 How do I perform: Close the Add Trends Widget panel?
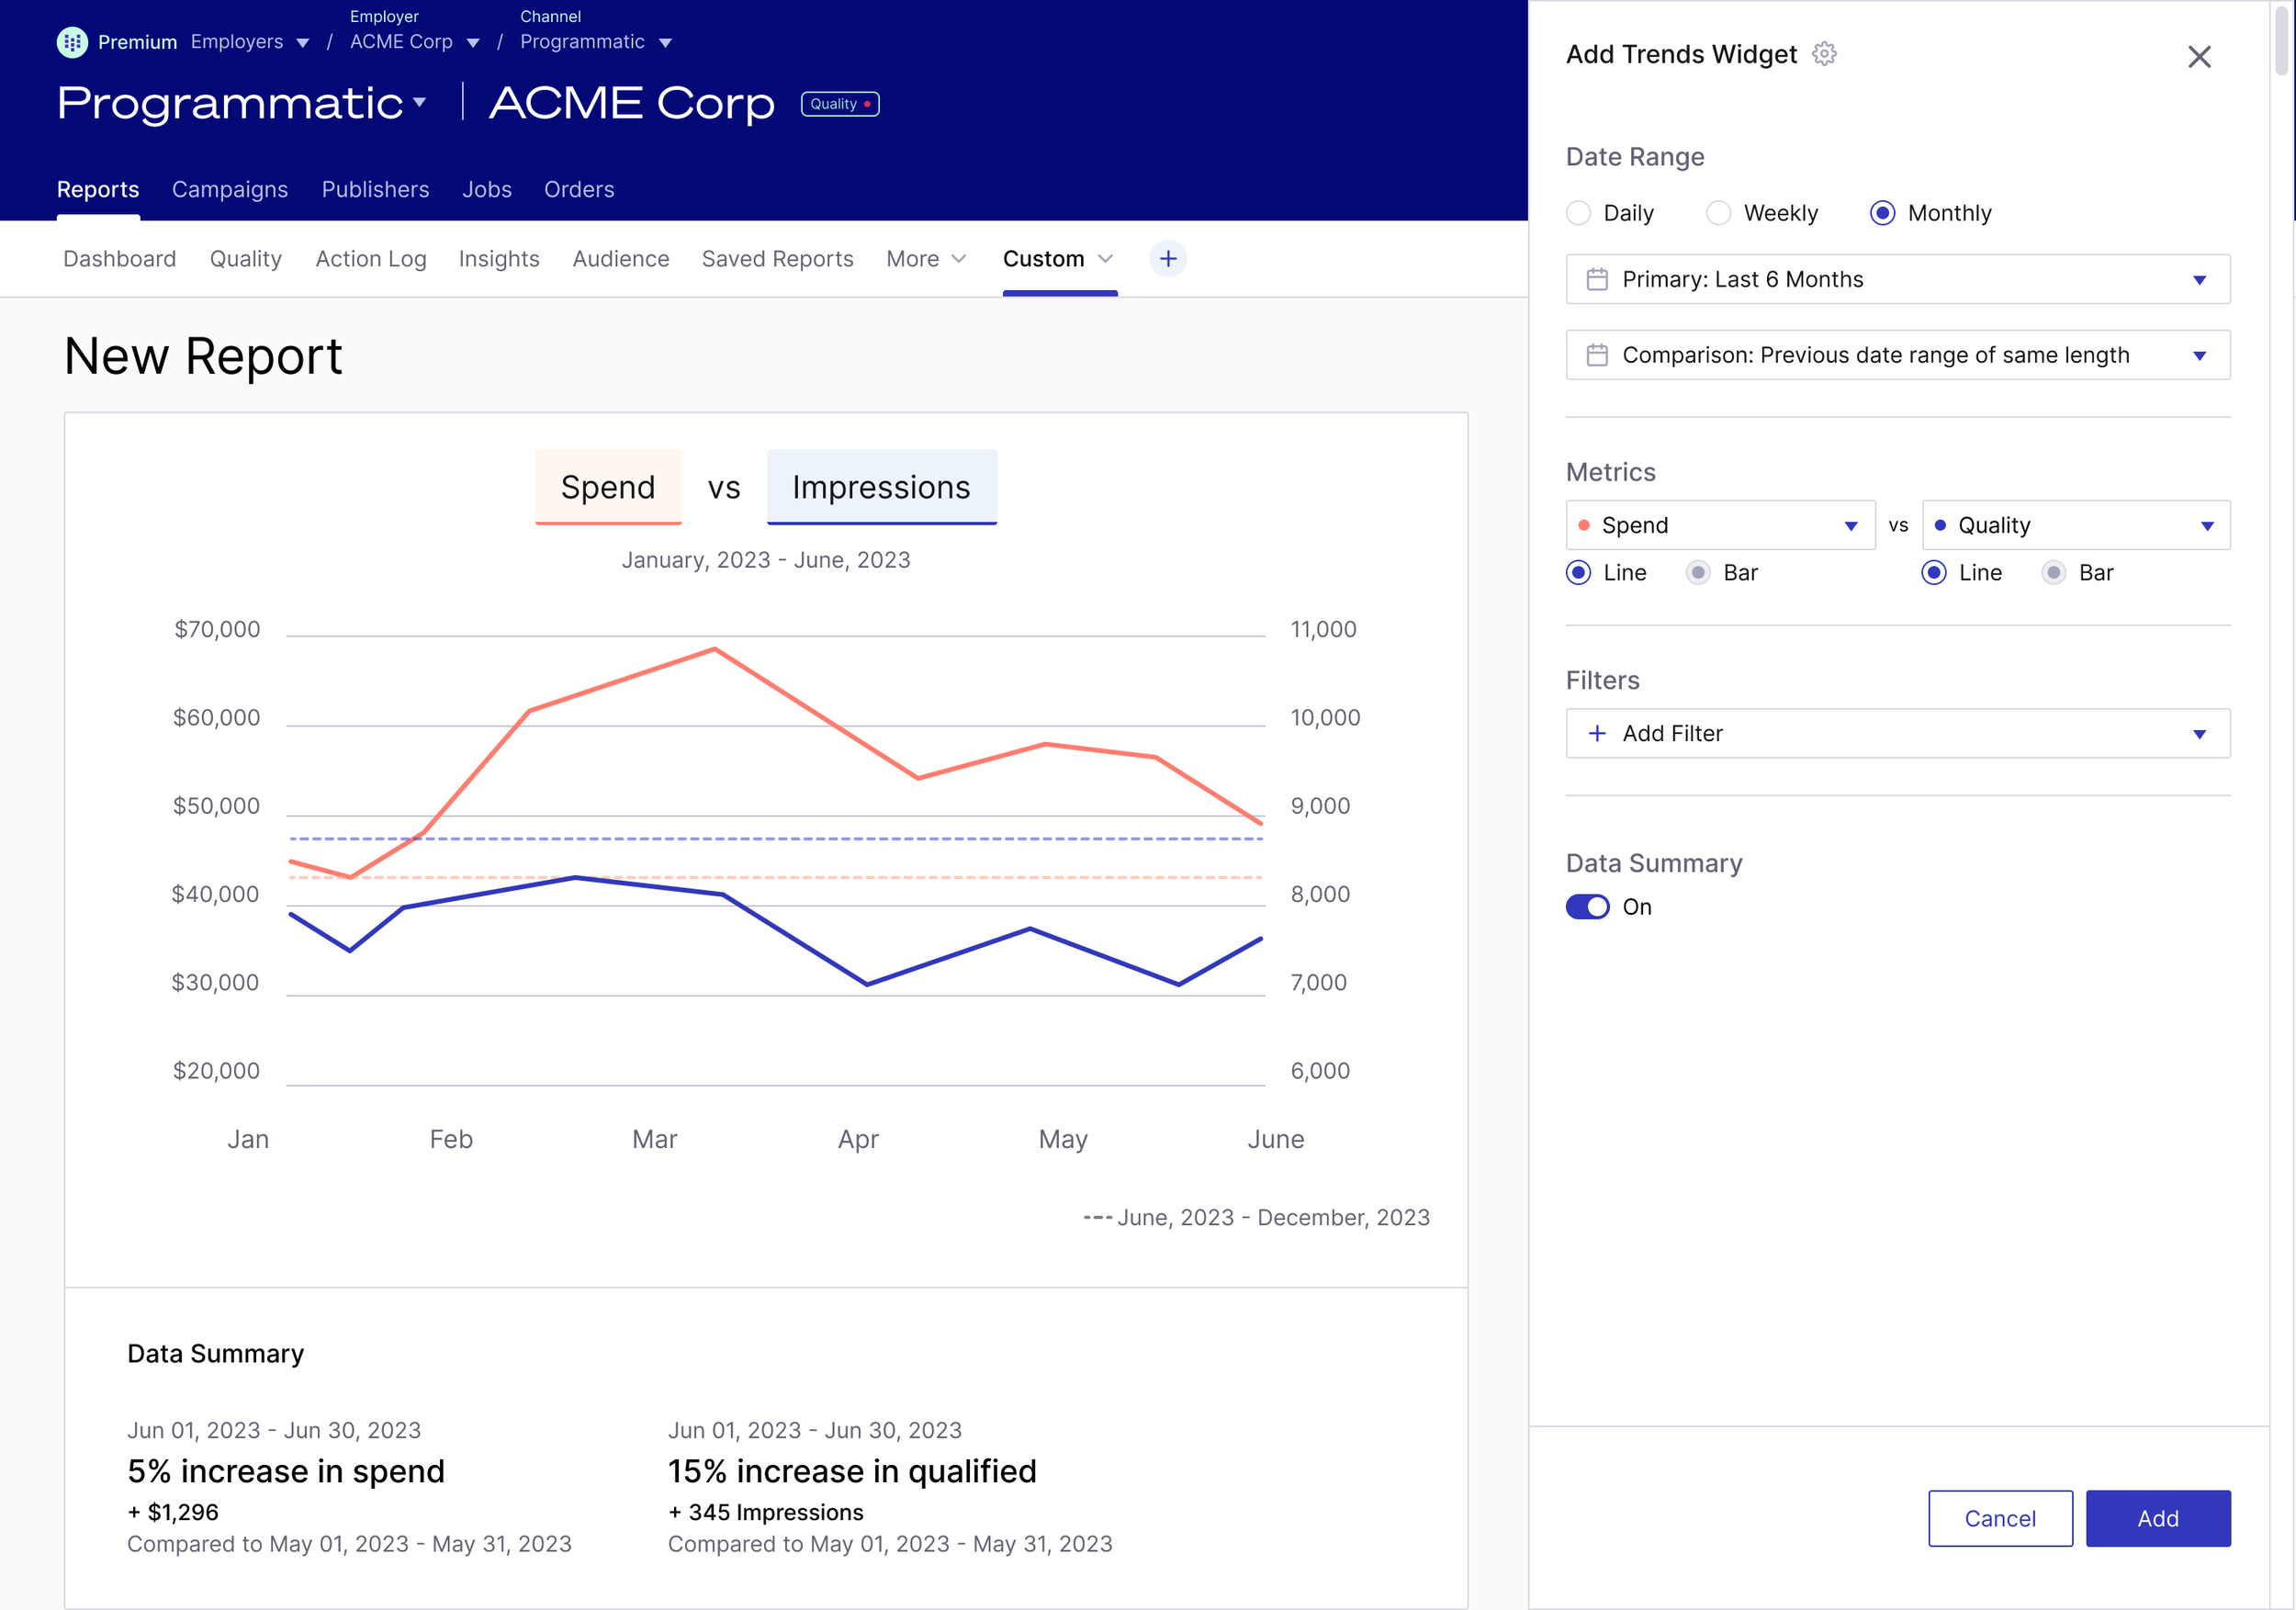coord(2198,57)
